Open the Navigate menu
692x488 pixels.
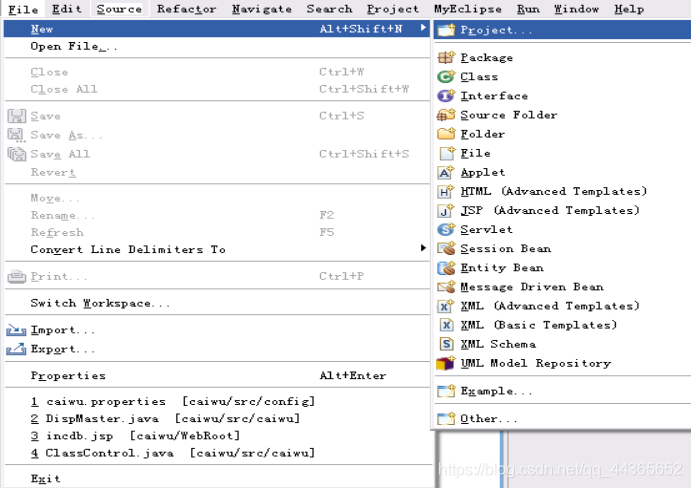pos(262,9)
